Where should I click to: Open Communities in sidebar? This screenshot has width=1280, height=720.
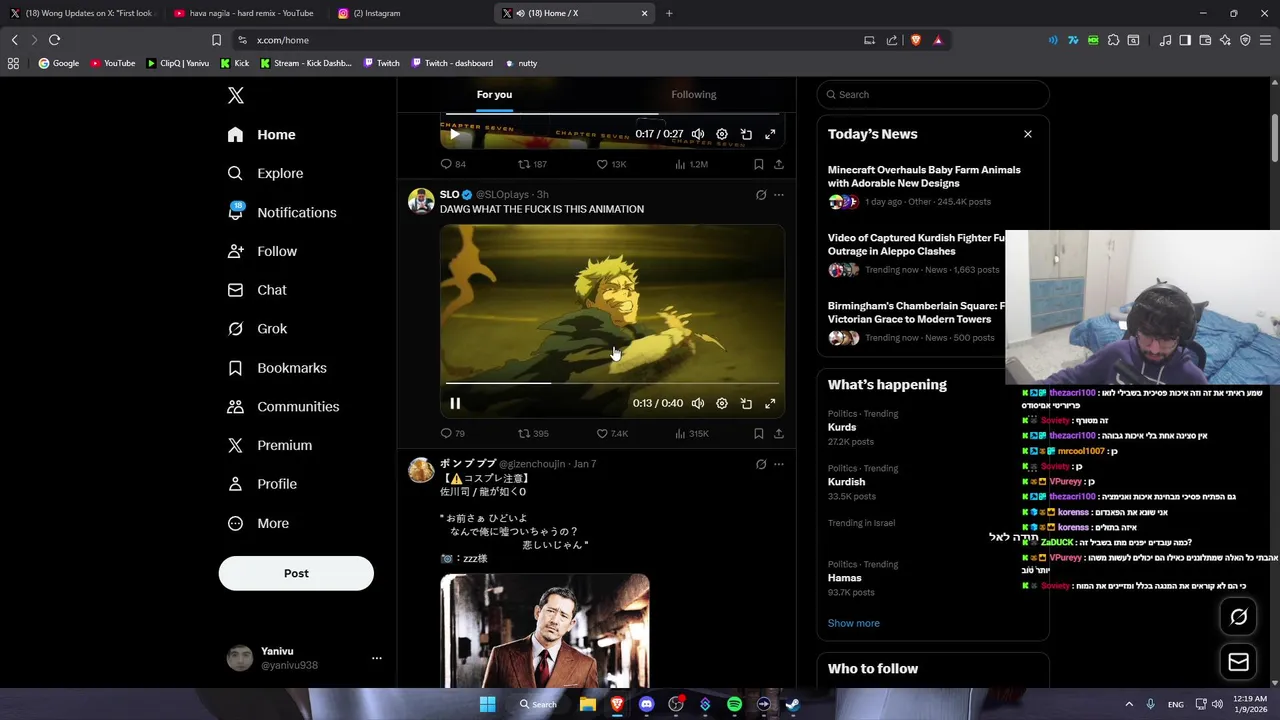click(x=283, y=407)
